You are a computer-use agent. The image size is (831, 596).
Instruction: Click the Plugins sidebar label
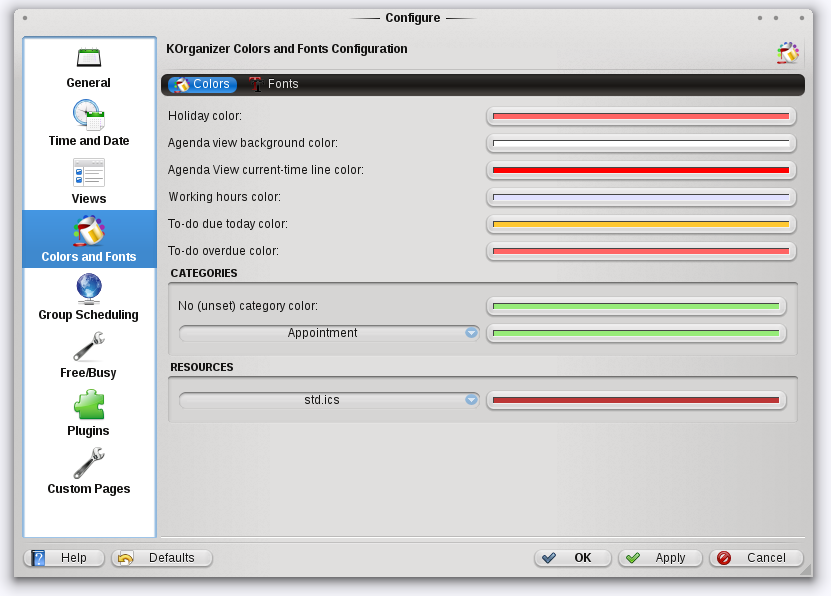[89, 431]
